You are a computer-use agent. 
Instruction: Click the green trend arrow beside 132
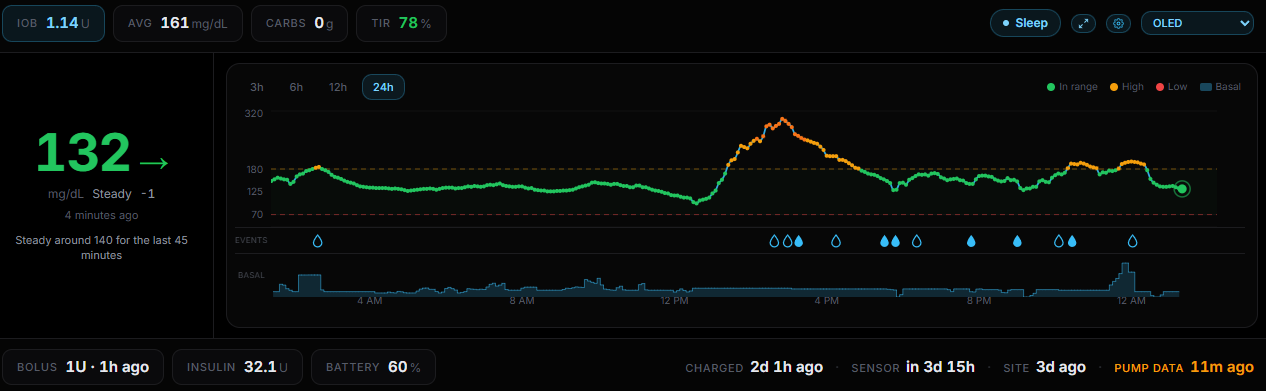pyautogui.click(x=154, y=162)
